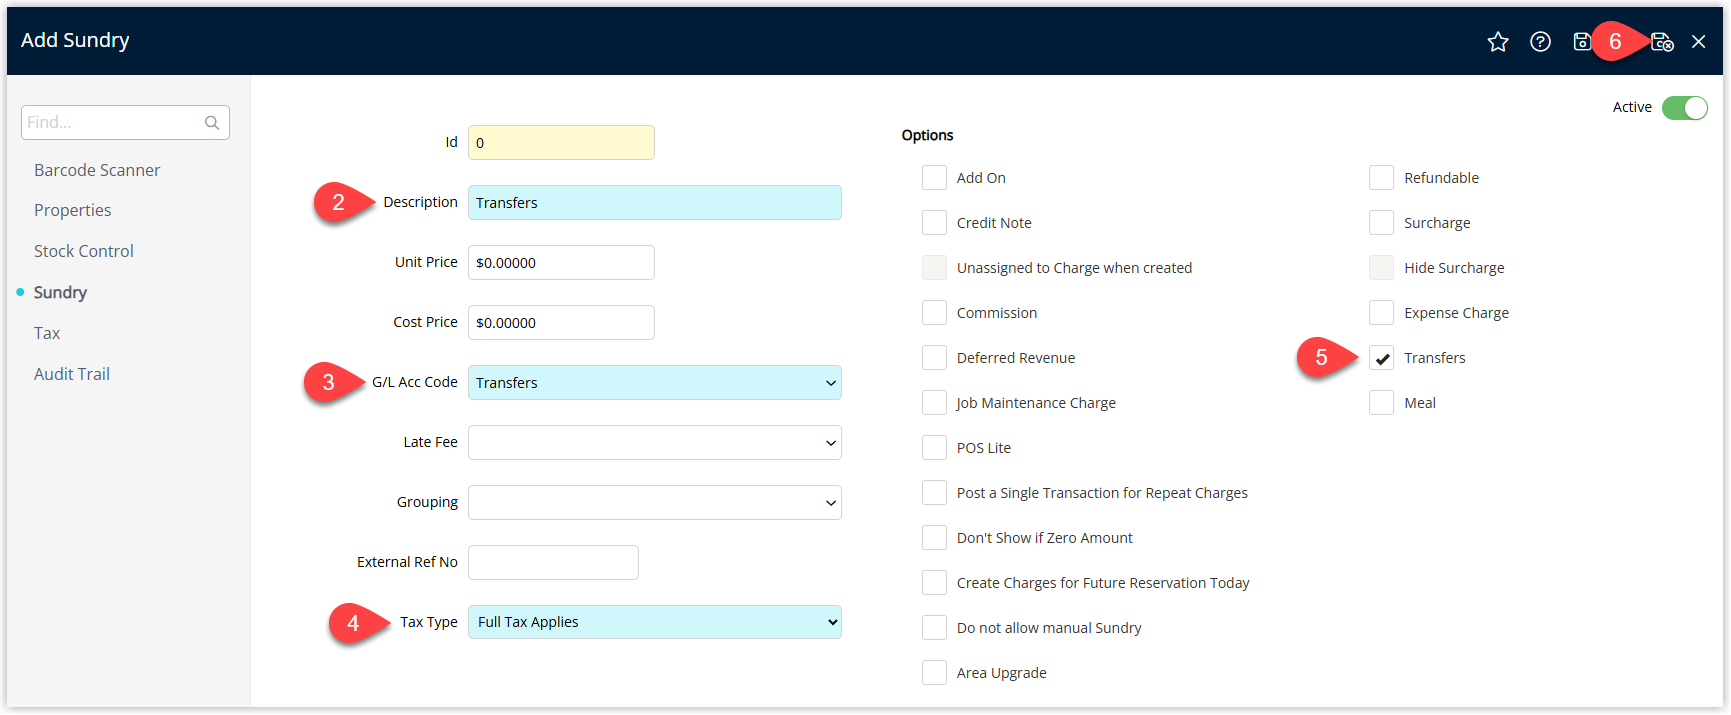1731x715 pixels.
Task: Check the Surcharge option
Action: click(1381, 223)
